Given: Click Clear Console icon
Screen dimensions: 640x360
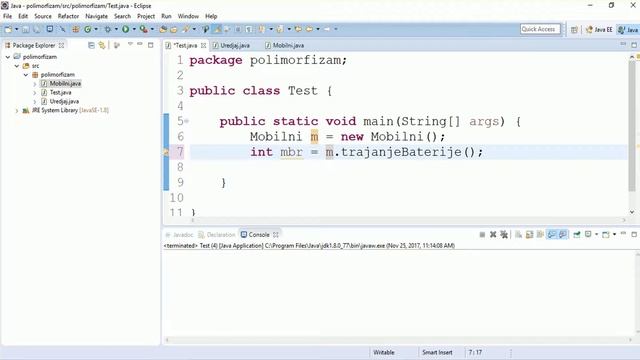Looking at the screenshot, I should tap(518, 235).
